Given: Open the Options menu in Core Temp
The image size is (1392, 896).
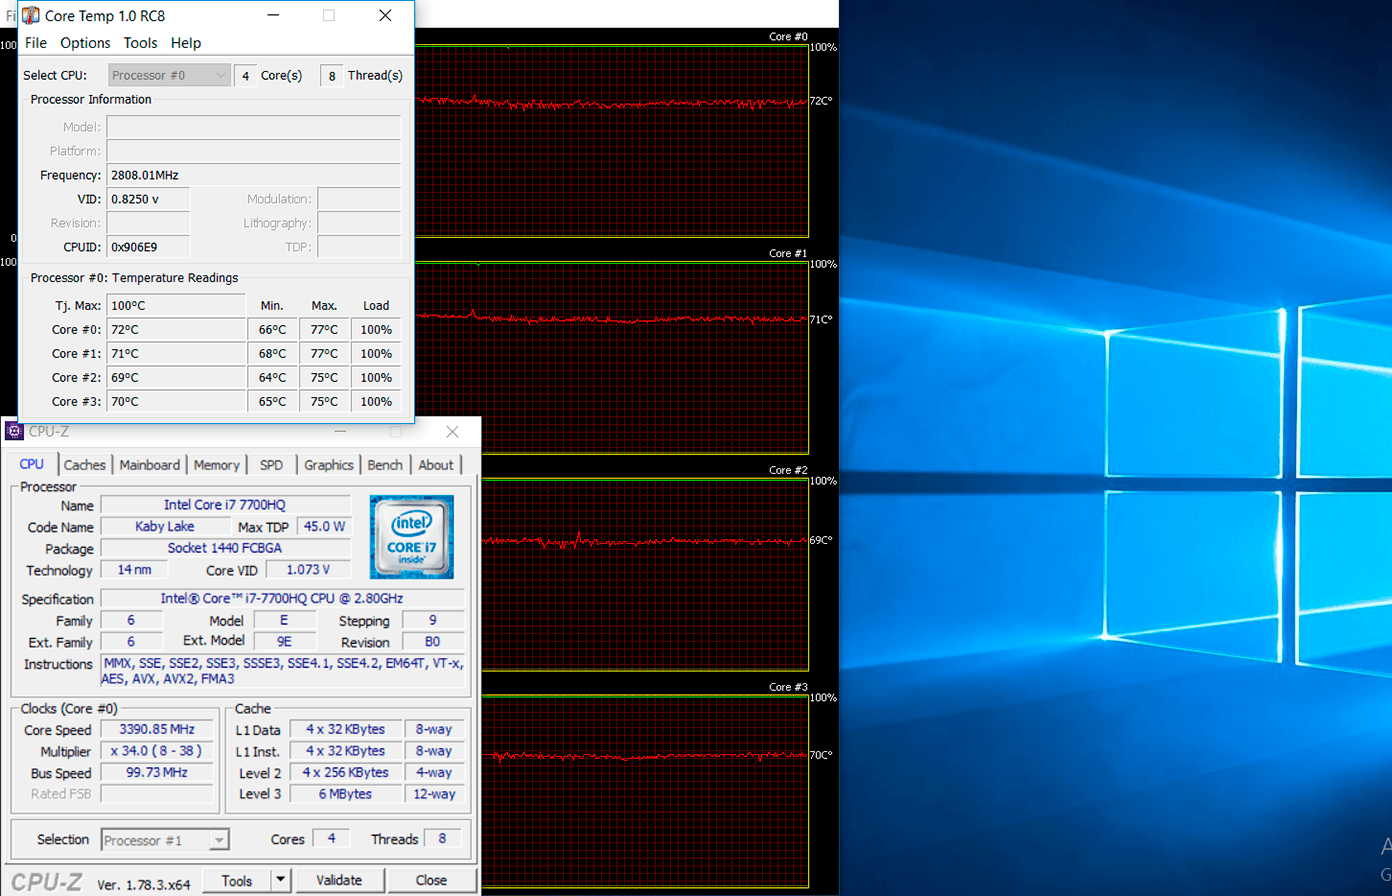Looking at the screenshot, I should click(85, 43).
